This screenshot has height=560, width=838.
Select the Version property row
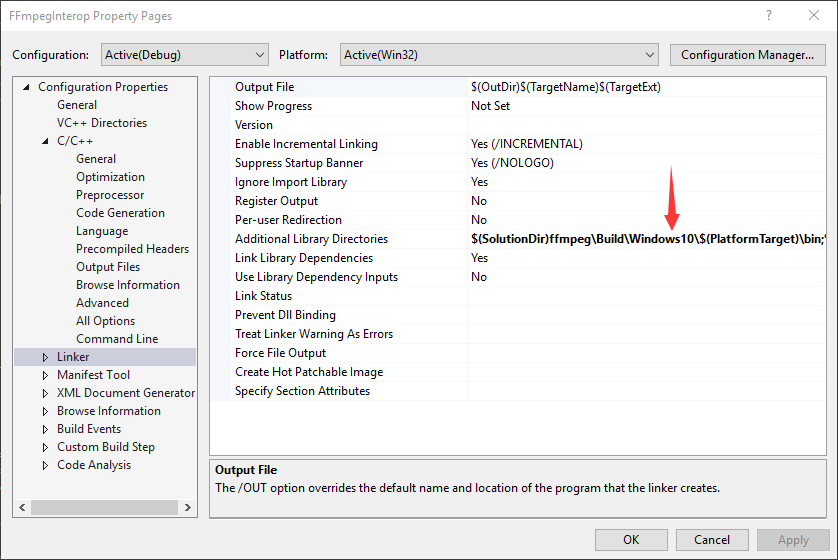(x=518, y=125)
